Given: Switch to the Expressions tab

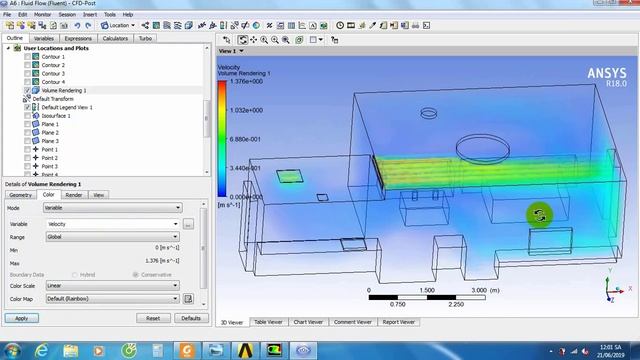Looking at the screenshot, I should (78, 38).
